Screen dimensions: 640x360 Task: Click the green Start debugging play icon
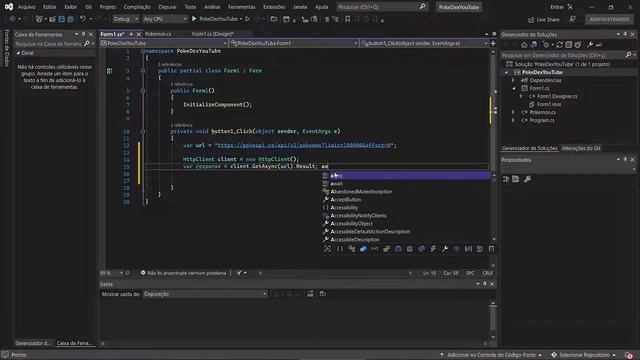point(194,19)
